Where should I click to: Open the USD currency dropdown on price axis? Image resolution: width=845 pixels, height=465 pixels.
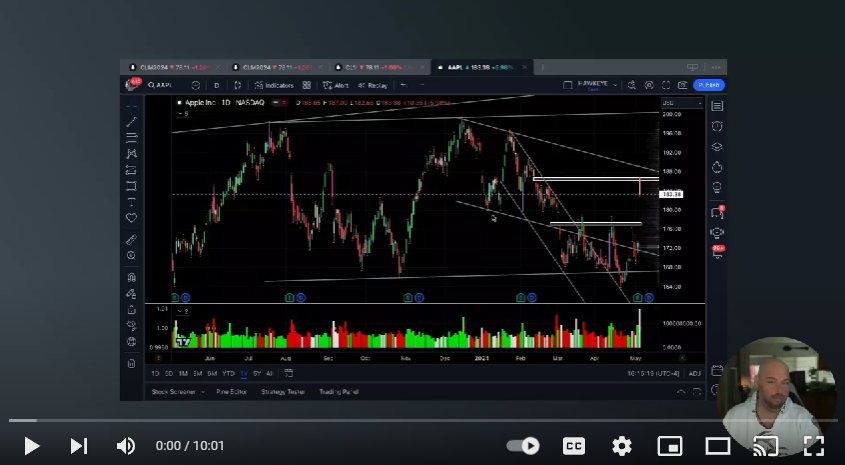point(668,103)
